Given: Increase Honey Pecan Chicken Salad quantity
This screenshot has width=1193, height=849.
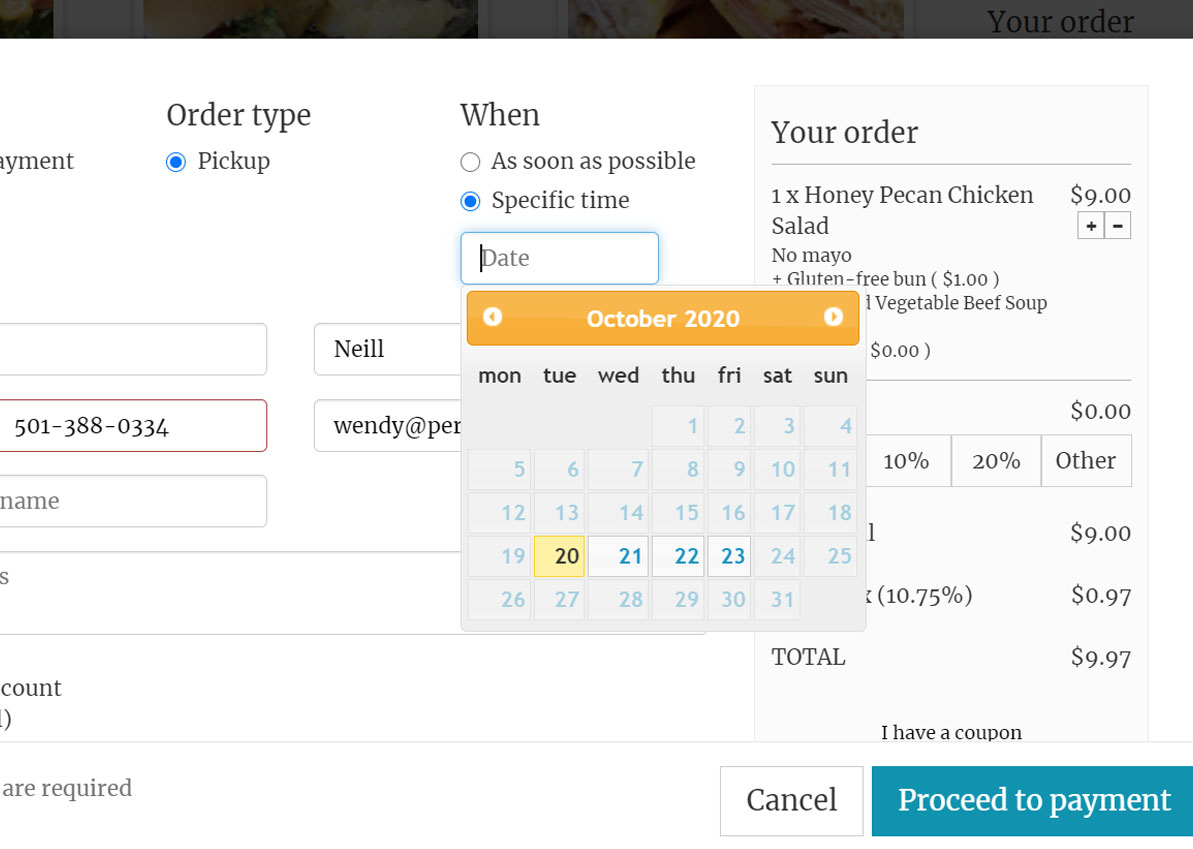Looking at the screenshot, I should point(1091,226).
